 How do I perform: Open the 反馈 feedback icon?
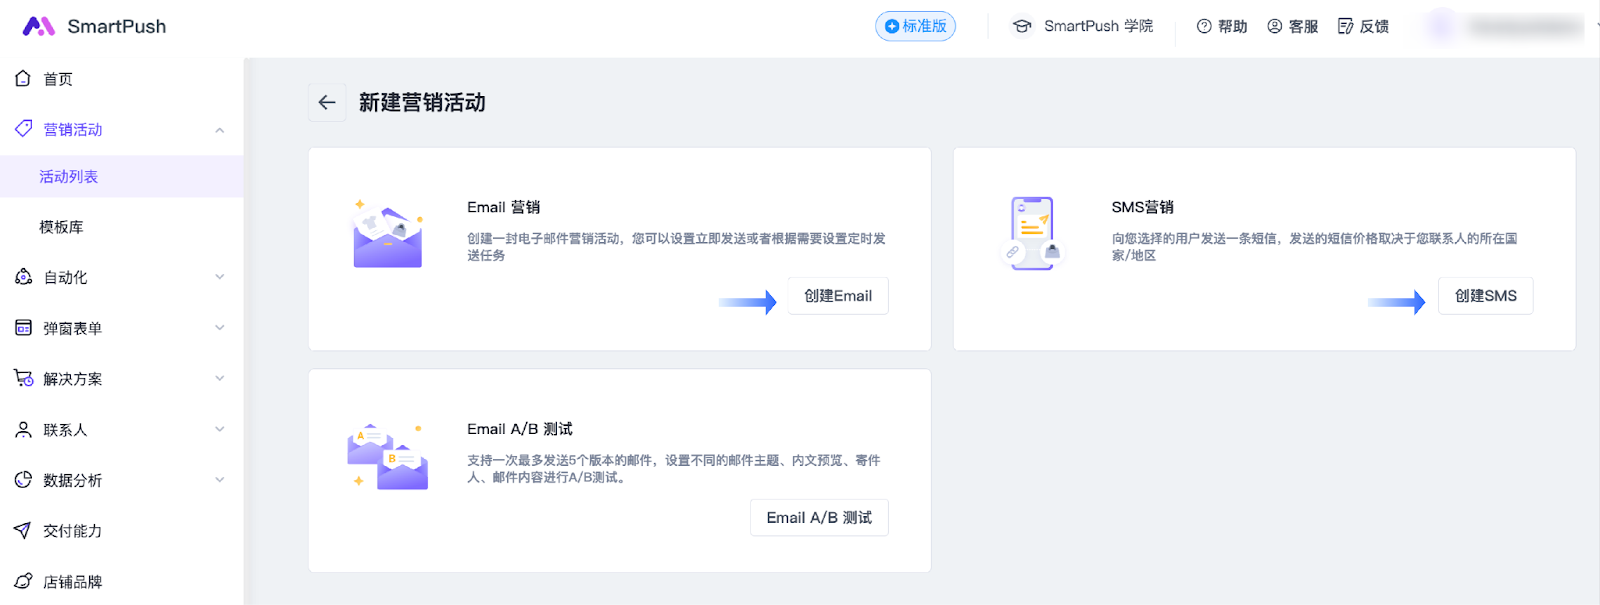tap(1345, 26)
